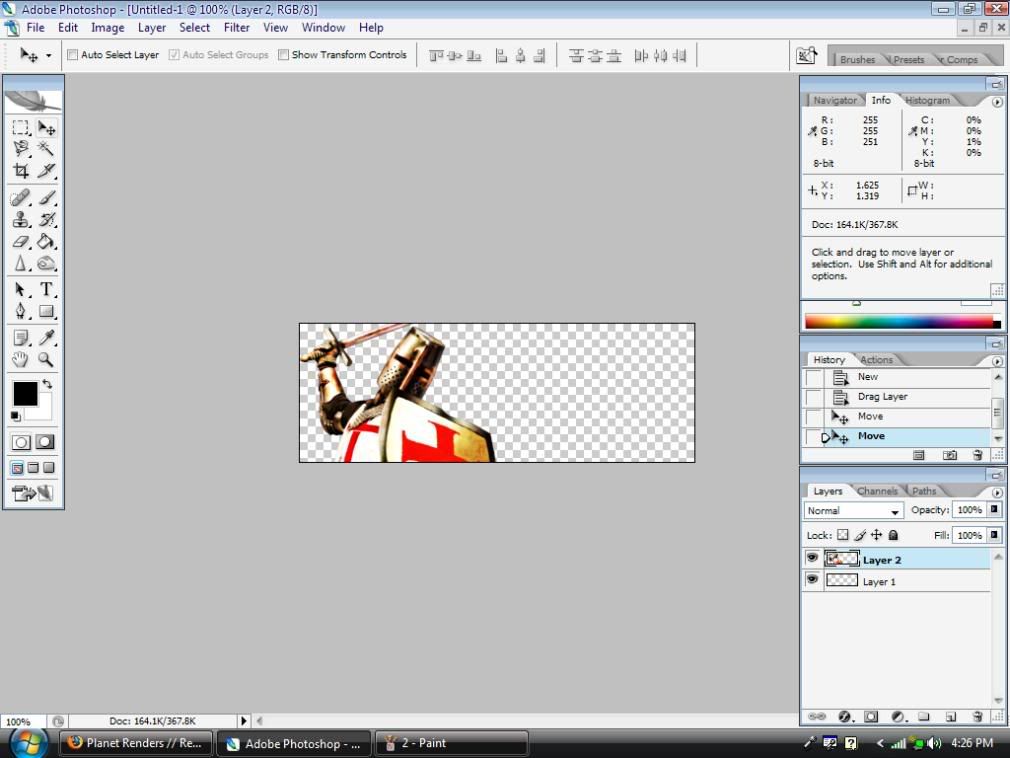This screenshot has width=1010, height=758.
Task: Click the black foreground color swatch
Action: (x=25, y=393)
